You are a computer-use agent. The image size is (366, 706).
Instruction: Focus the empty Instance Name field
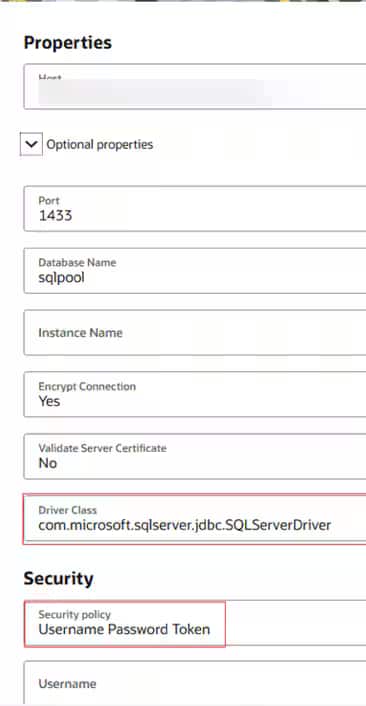(194, 333)
